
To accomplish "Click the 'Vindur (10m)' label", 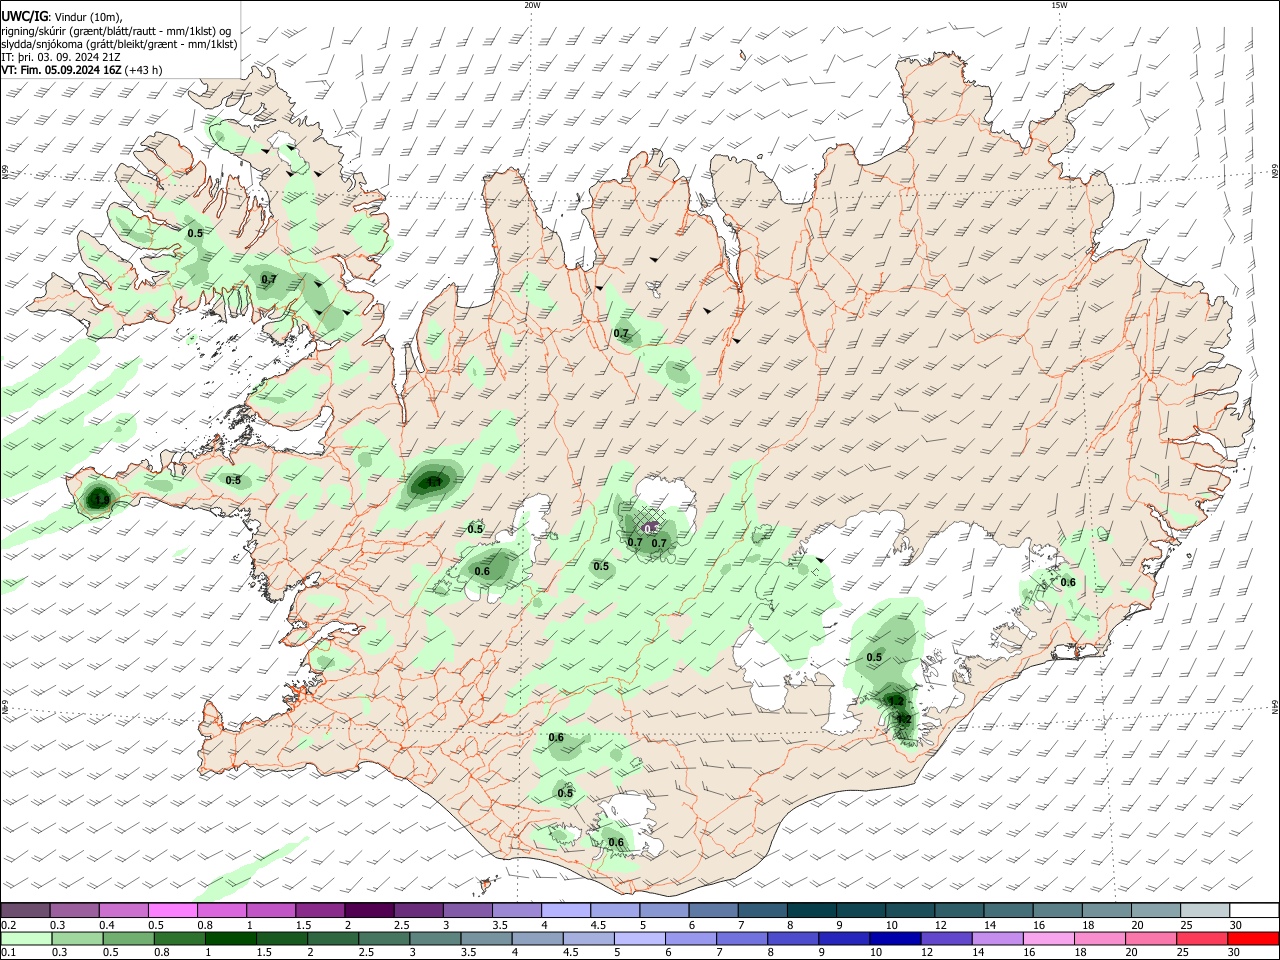I will [x=89, y=16].
